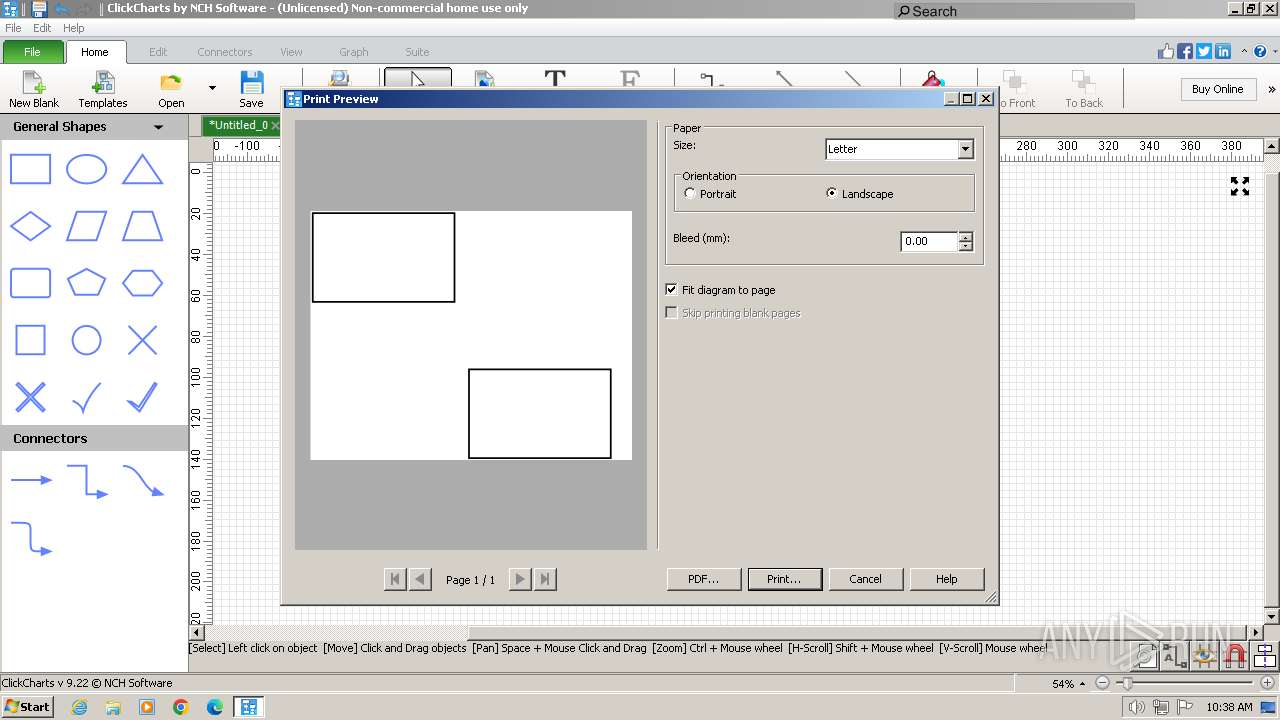Show more toolbar items chevron
The image size is (1280, 720).
(x=1272, y=89)
